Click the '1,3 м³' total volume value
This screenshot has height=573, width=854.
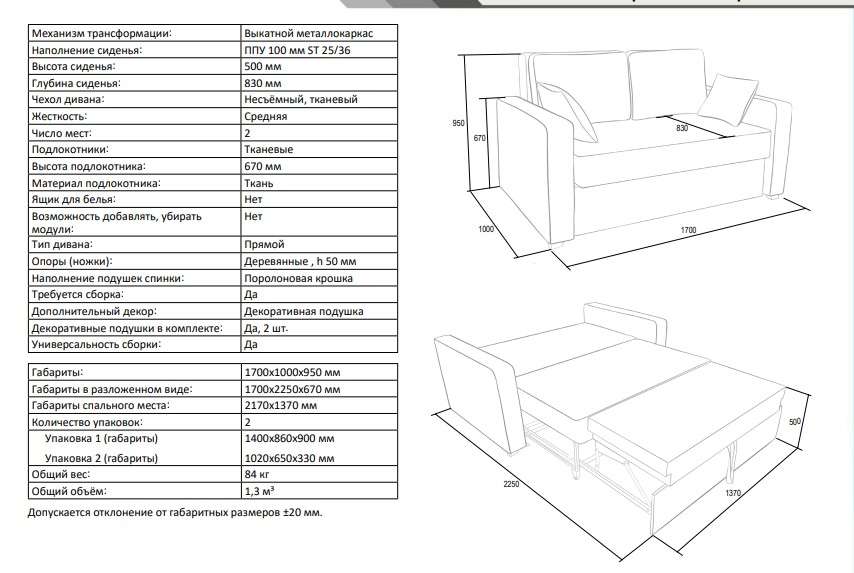coord(260,491)
